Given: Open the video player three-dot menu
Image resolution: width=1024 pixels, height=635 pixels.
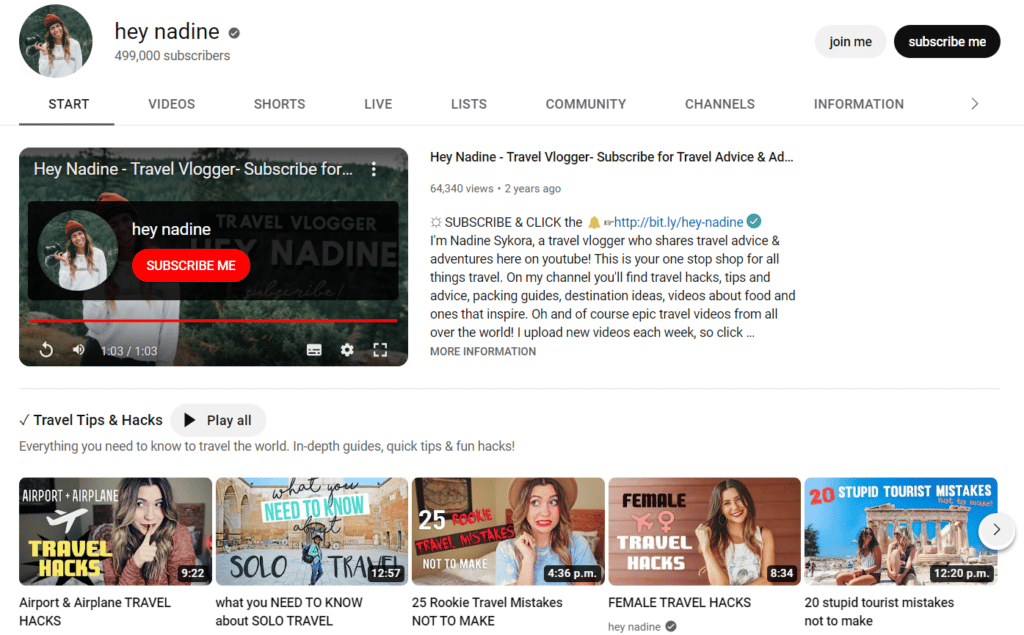Looking at the screenshot, I should 374,169.
